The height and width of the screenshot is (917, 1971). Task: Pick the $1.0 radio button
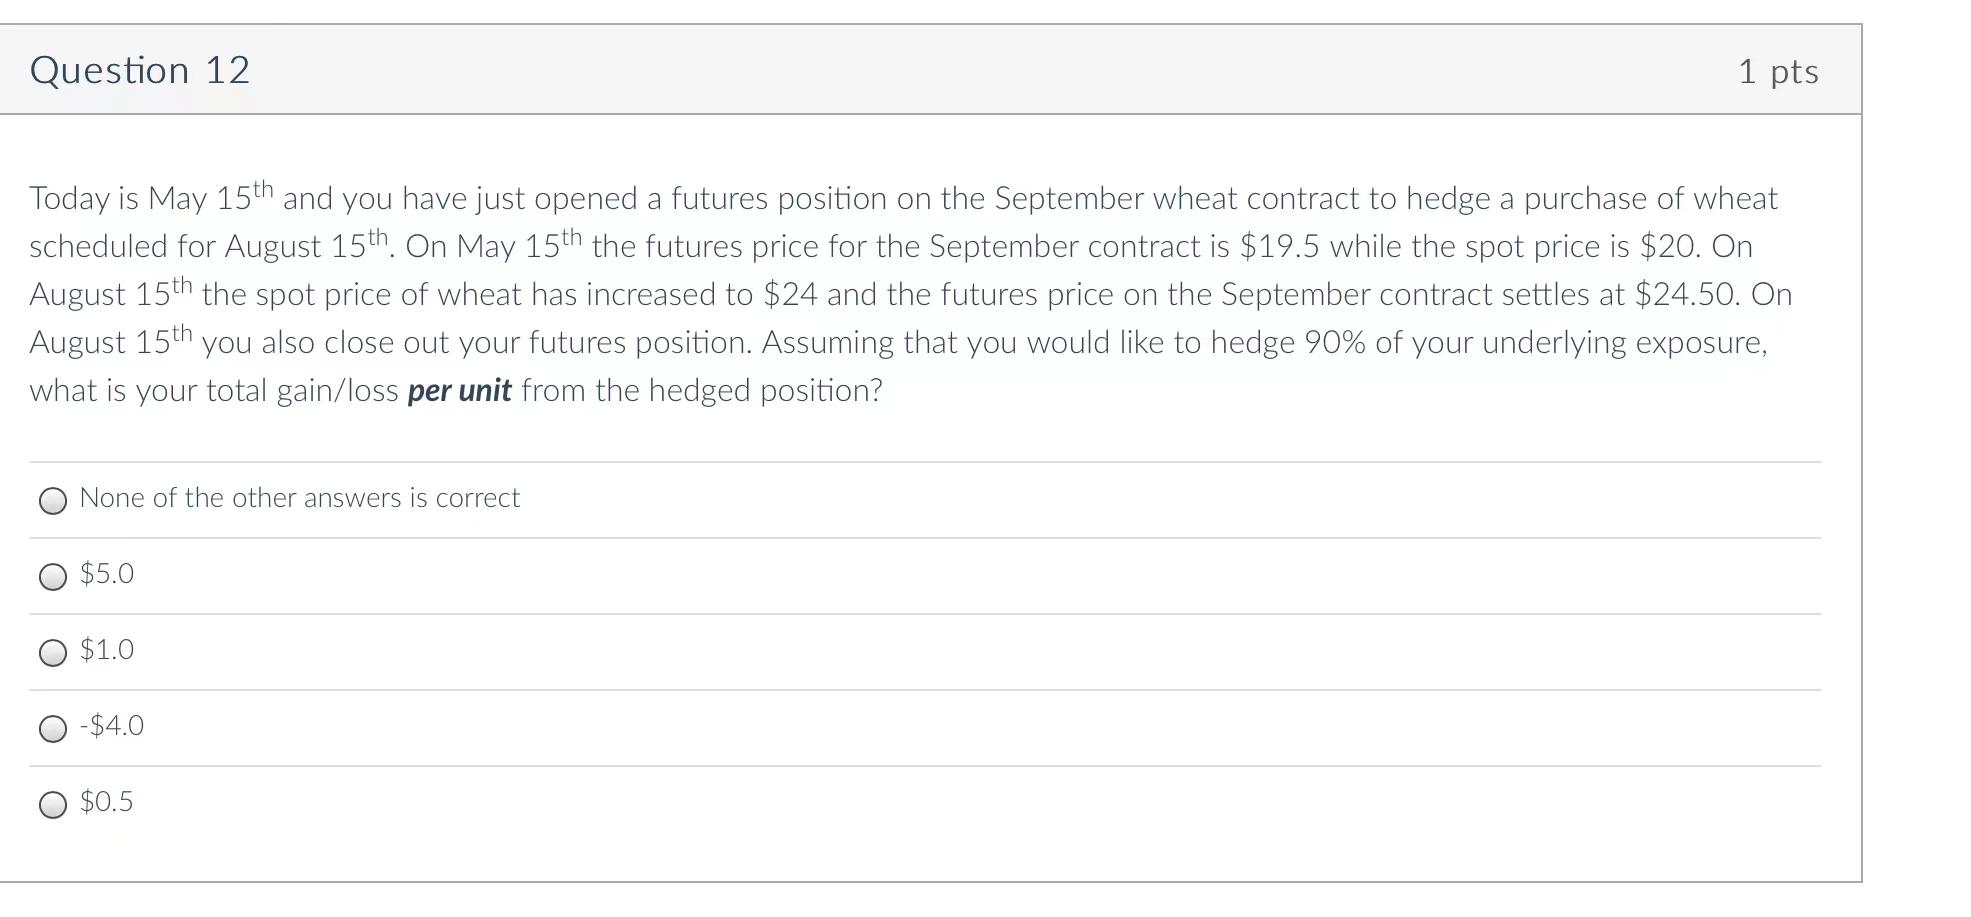point(53,653)
